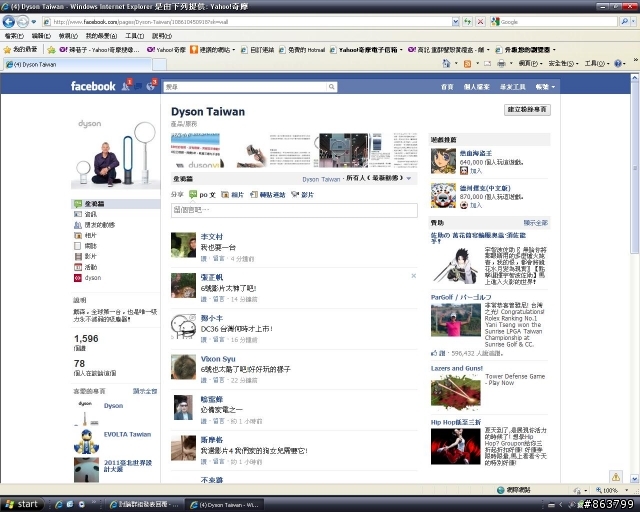Select the Videos item in left sidebar
Image resolution: width=640 pixels, height=512 pixels.
(x=116, y=256)
